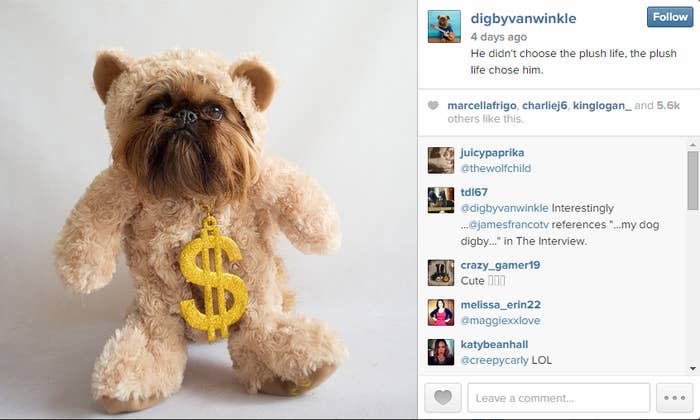The width and height of the screenshot is (700, 420).
Task: Click juicypaprika's avatar thumbnail
Action: [x=441, y=160]
